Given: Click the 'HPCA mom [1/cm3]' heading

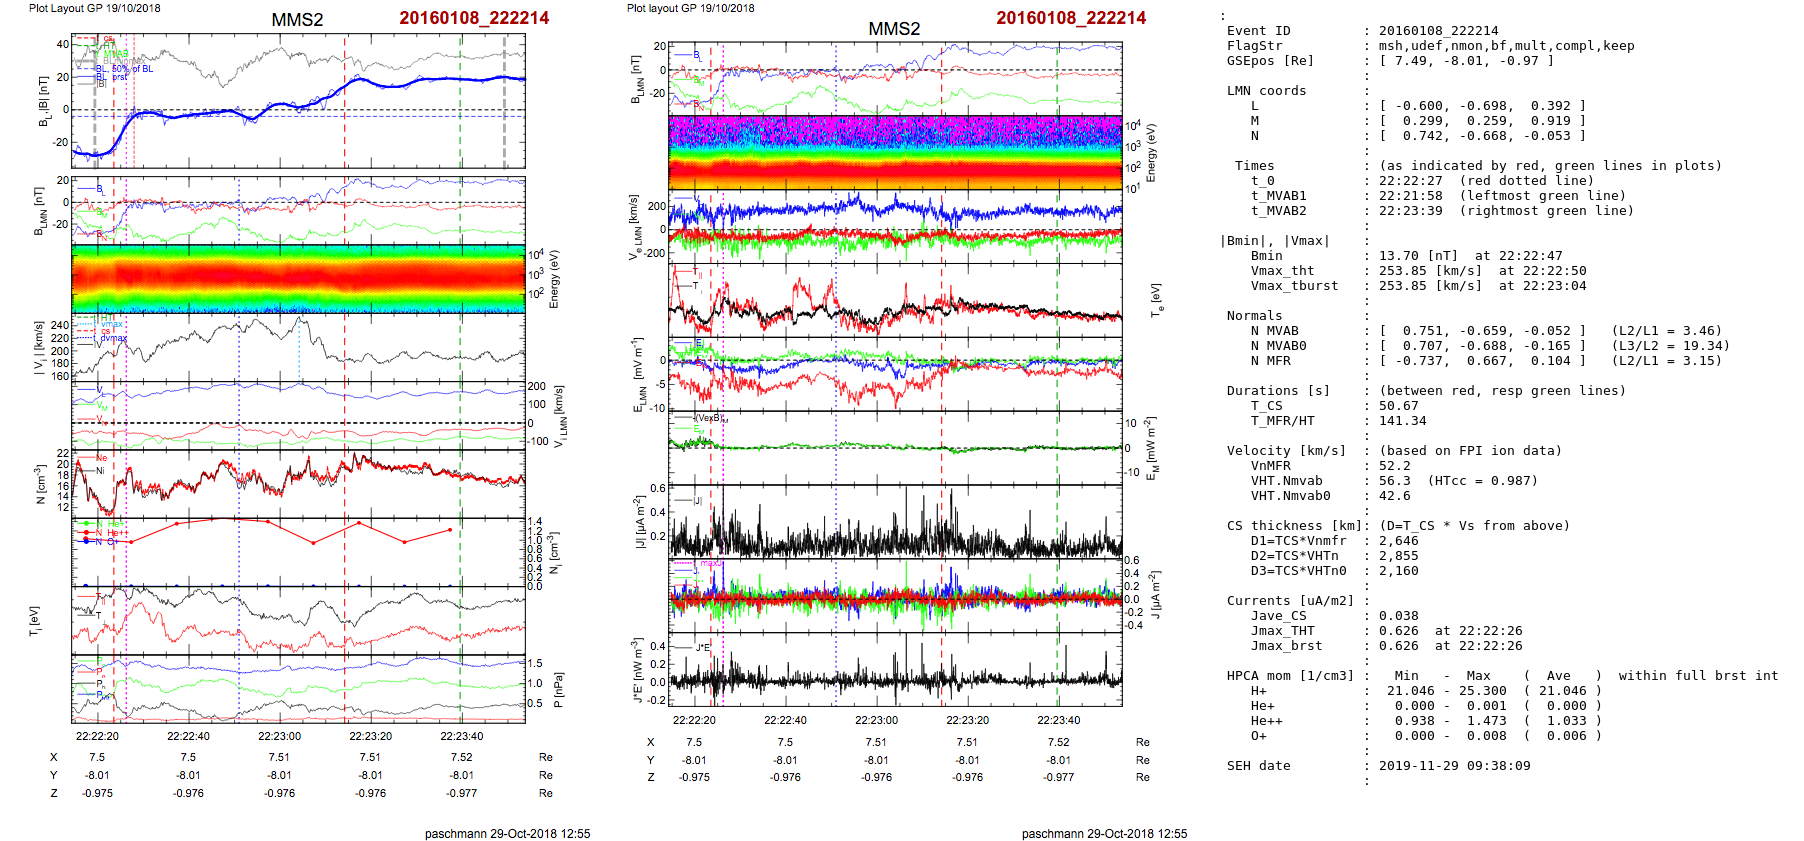Looking at the screenshot, I should [1290, 676].
